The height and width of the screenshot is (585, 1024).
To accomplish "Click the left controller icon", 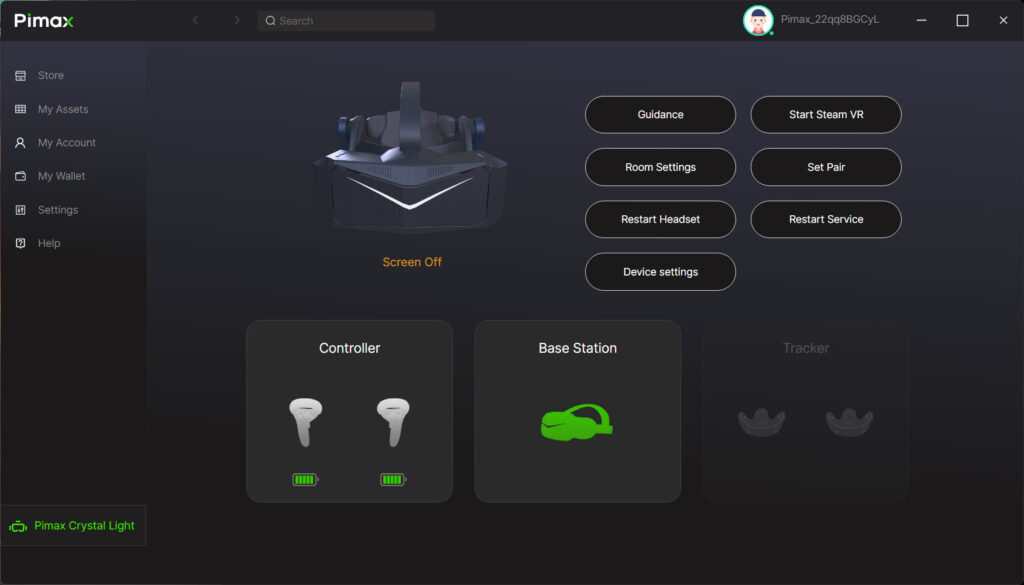I will pyautogui.click(x=306, y=422).
